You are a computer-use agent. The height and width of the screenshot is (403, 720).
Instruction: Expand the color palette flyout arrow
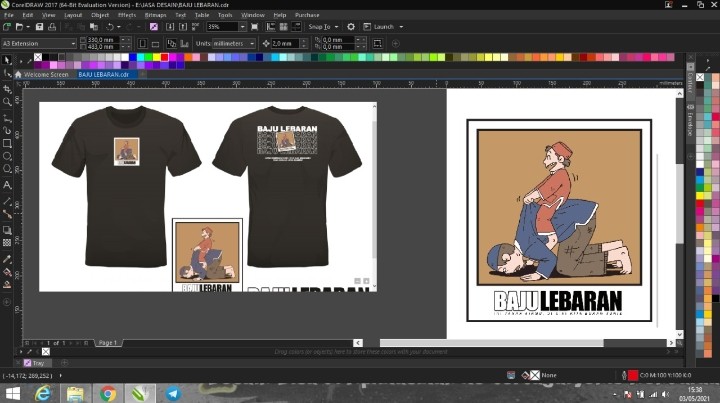(x=21, y=60)
